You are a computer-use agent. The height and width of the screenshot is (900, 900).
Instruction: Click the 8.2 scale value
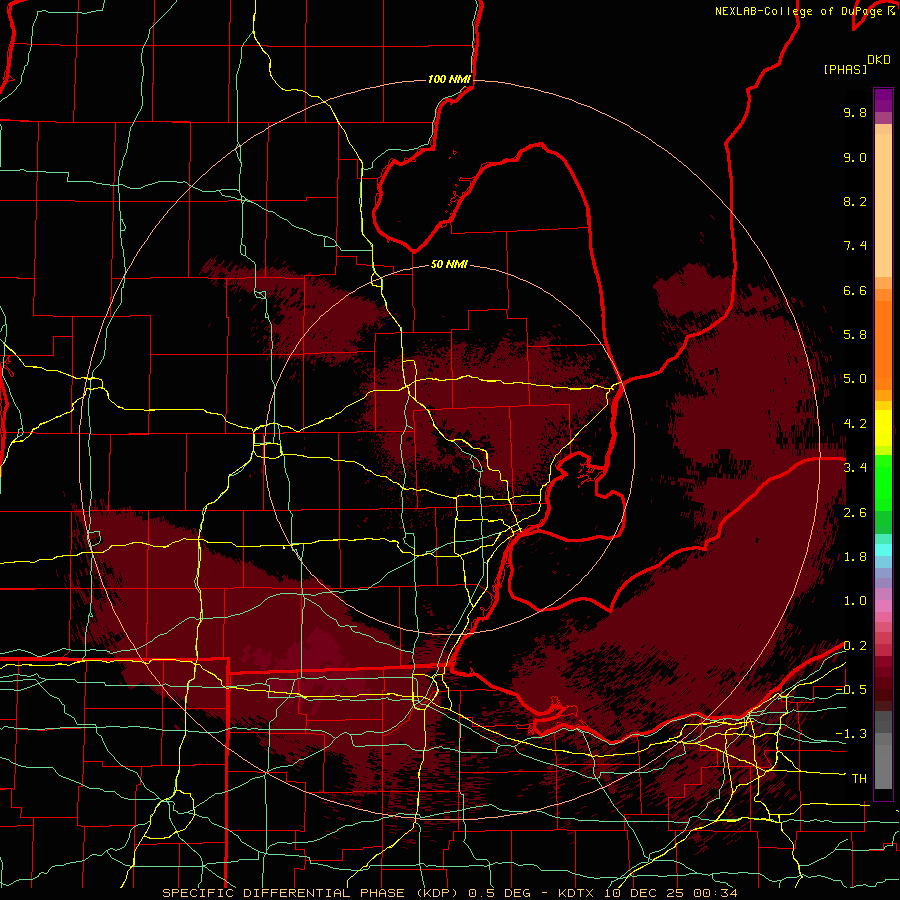pyautogui.click(x=855, y=201)
